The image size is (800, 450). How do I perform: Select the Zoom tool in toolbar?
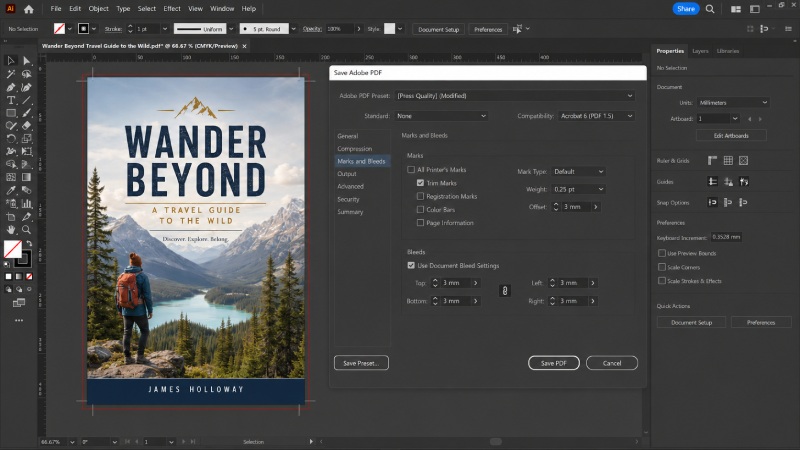[x=27, y=230]
